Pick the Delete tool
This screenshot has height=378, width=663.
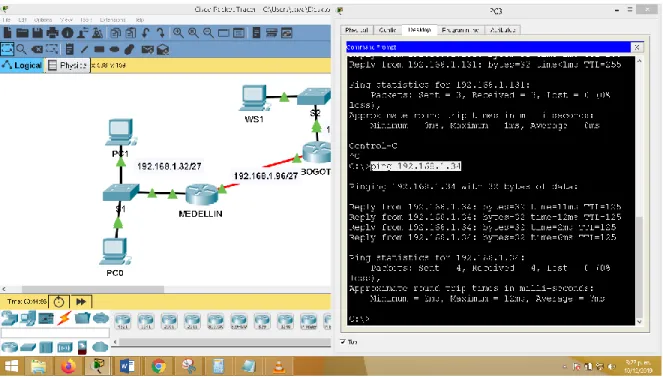click(x=37, y=49)
